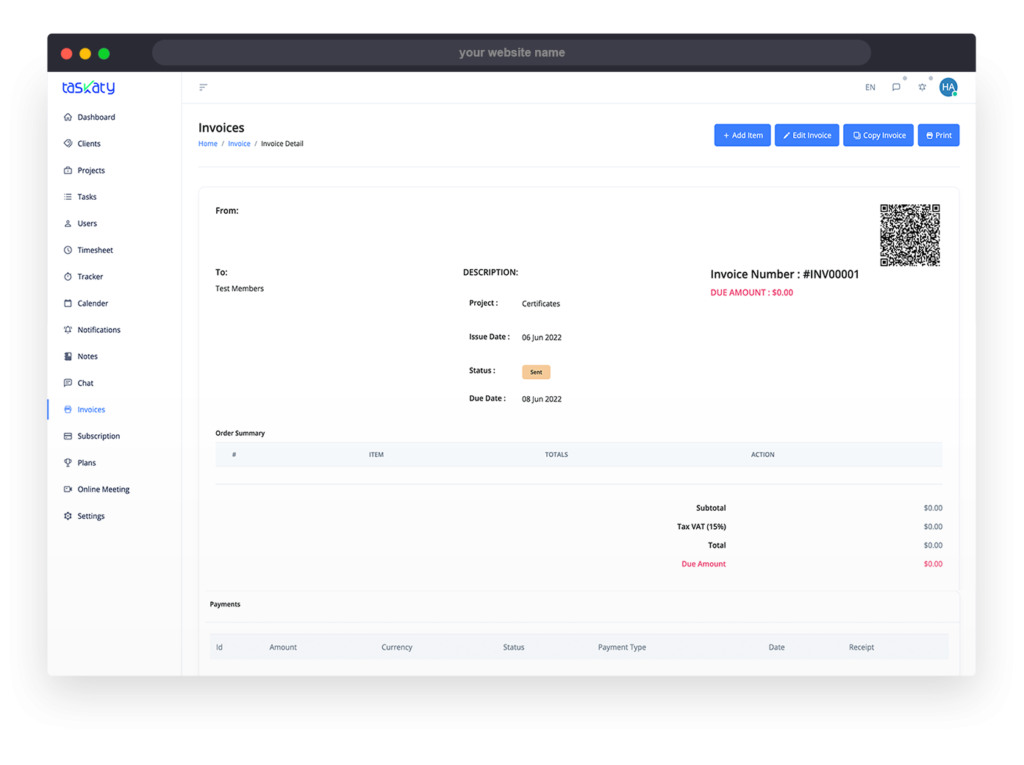Click the Settings gear icon in sidebar
Screen dimensions: 1024x765
coord(68,517)
